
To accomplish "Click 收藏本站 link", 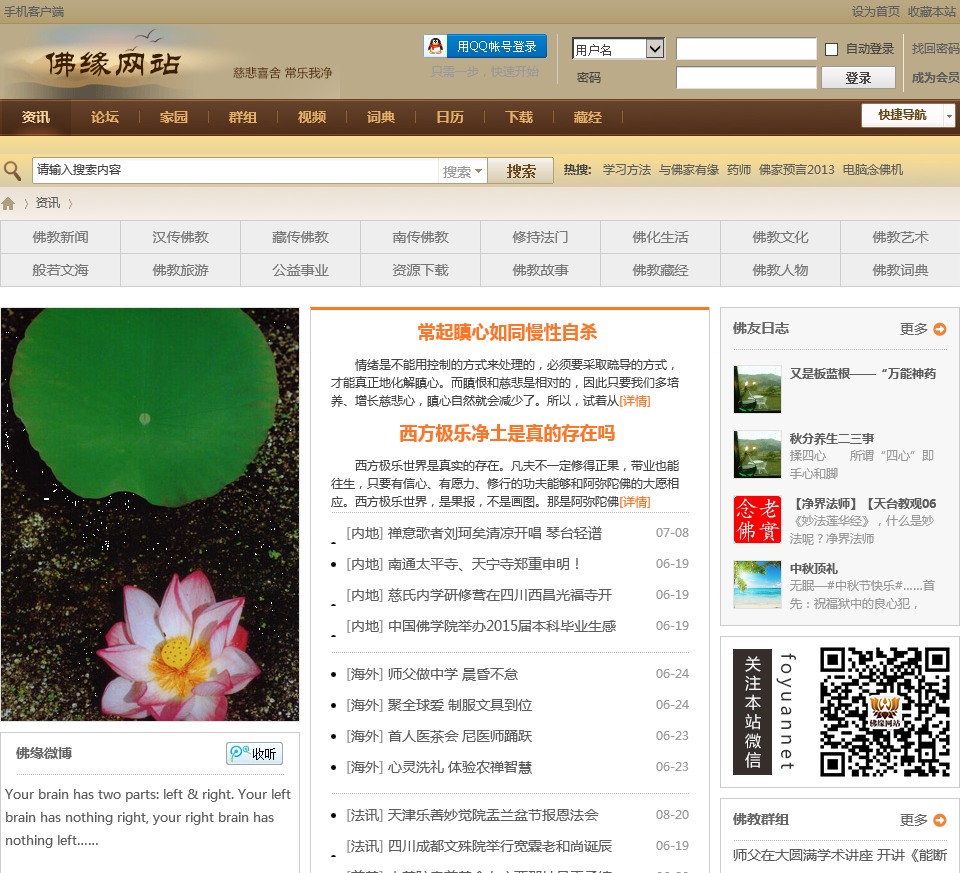I will pos(931,12).
